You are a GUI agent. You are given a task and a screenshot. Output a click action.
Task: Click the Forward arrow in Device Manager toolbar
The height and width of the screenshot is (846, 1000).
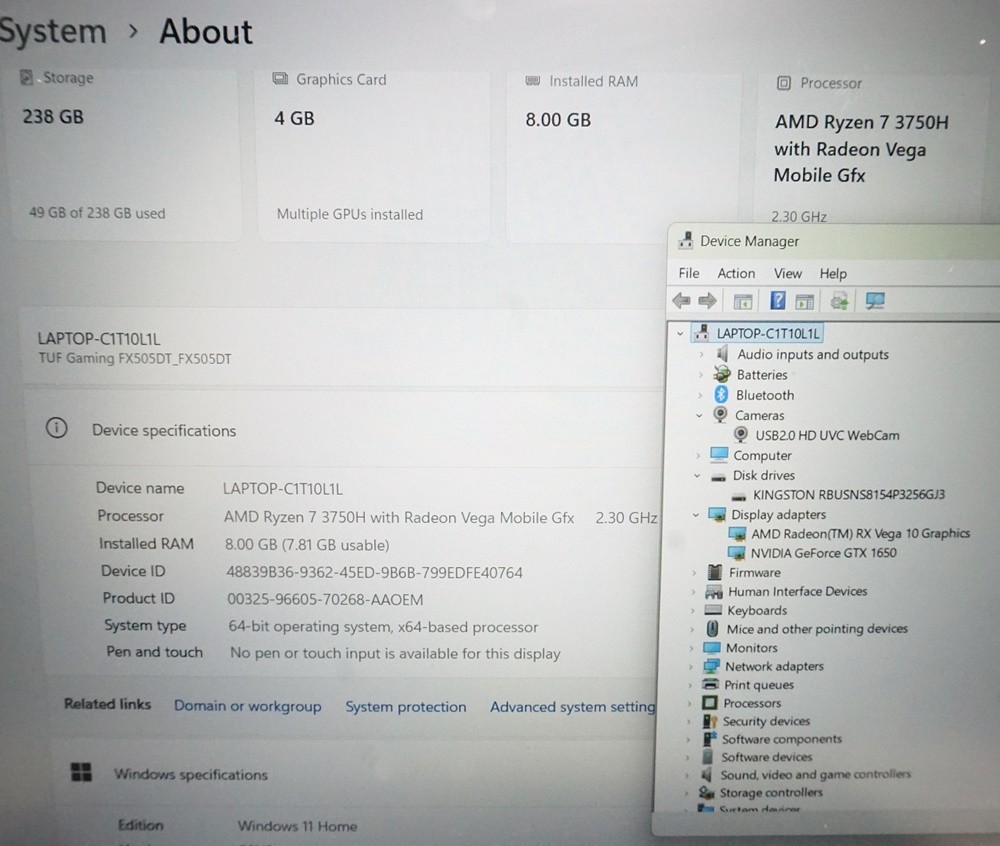(x=707, y=300)
